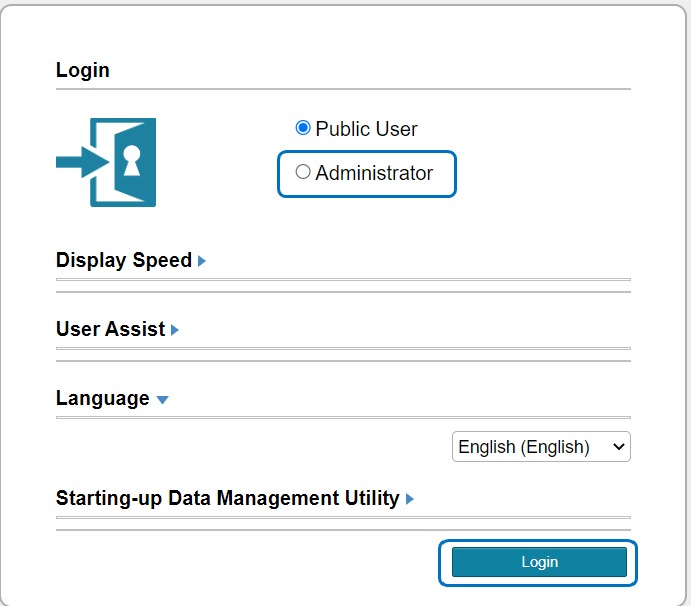Select the Public User radio button
The image size is (691, 606).
[303, 128]
